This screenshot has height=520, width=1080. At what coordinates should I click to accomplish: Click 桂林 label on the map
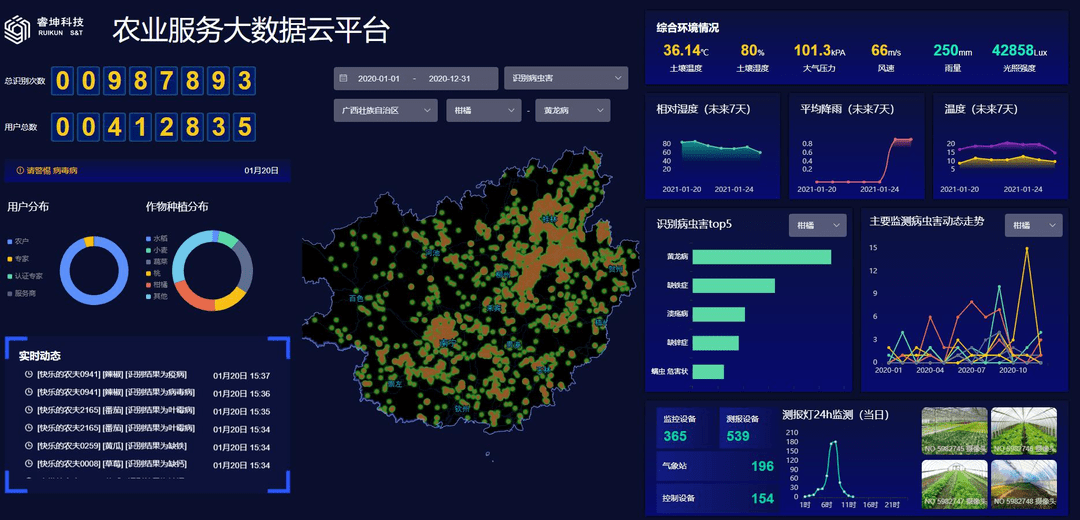pyautogui.click(x=549, y=219)
